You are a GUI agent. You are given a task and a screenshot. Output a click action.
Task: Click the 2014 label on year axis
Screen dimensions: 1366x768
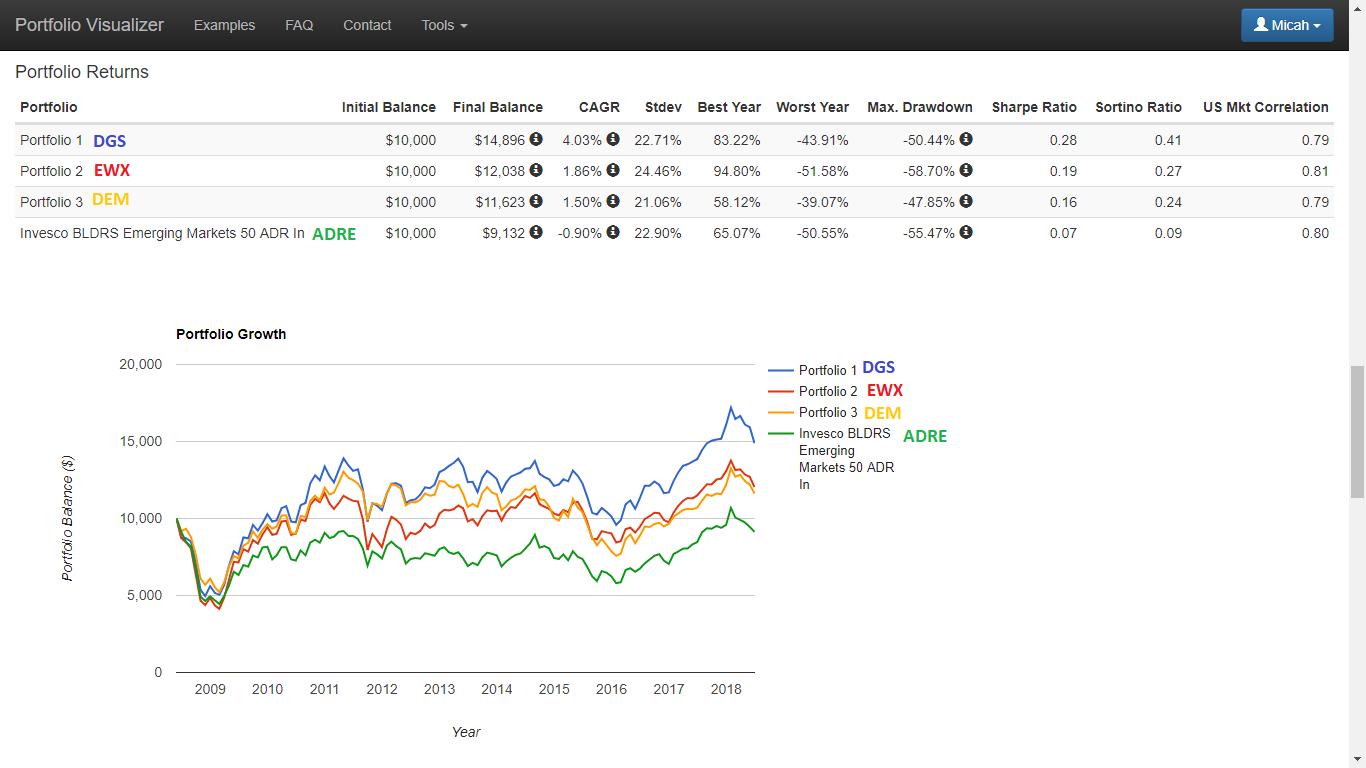[x=497, y=689]
